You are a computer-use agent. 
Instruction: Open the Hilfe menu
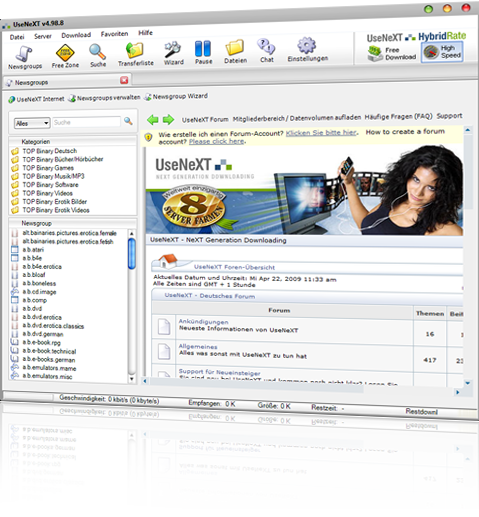[x=145, y=33]
